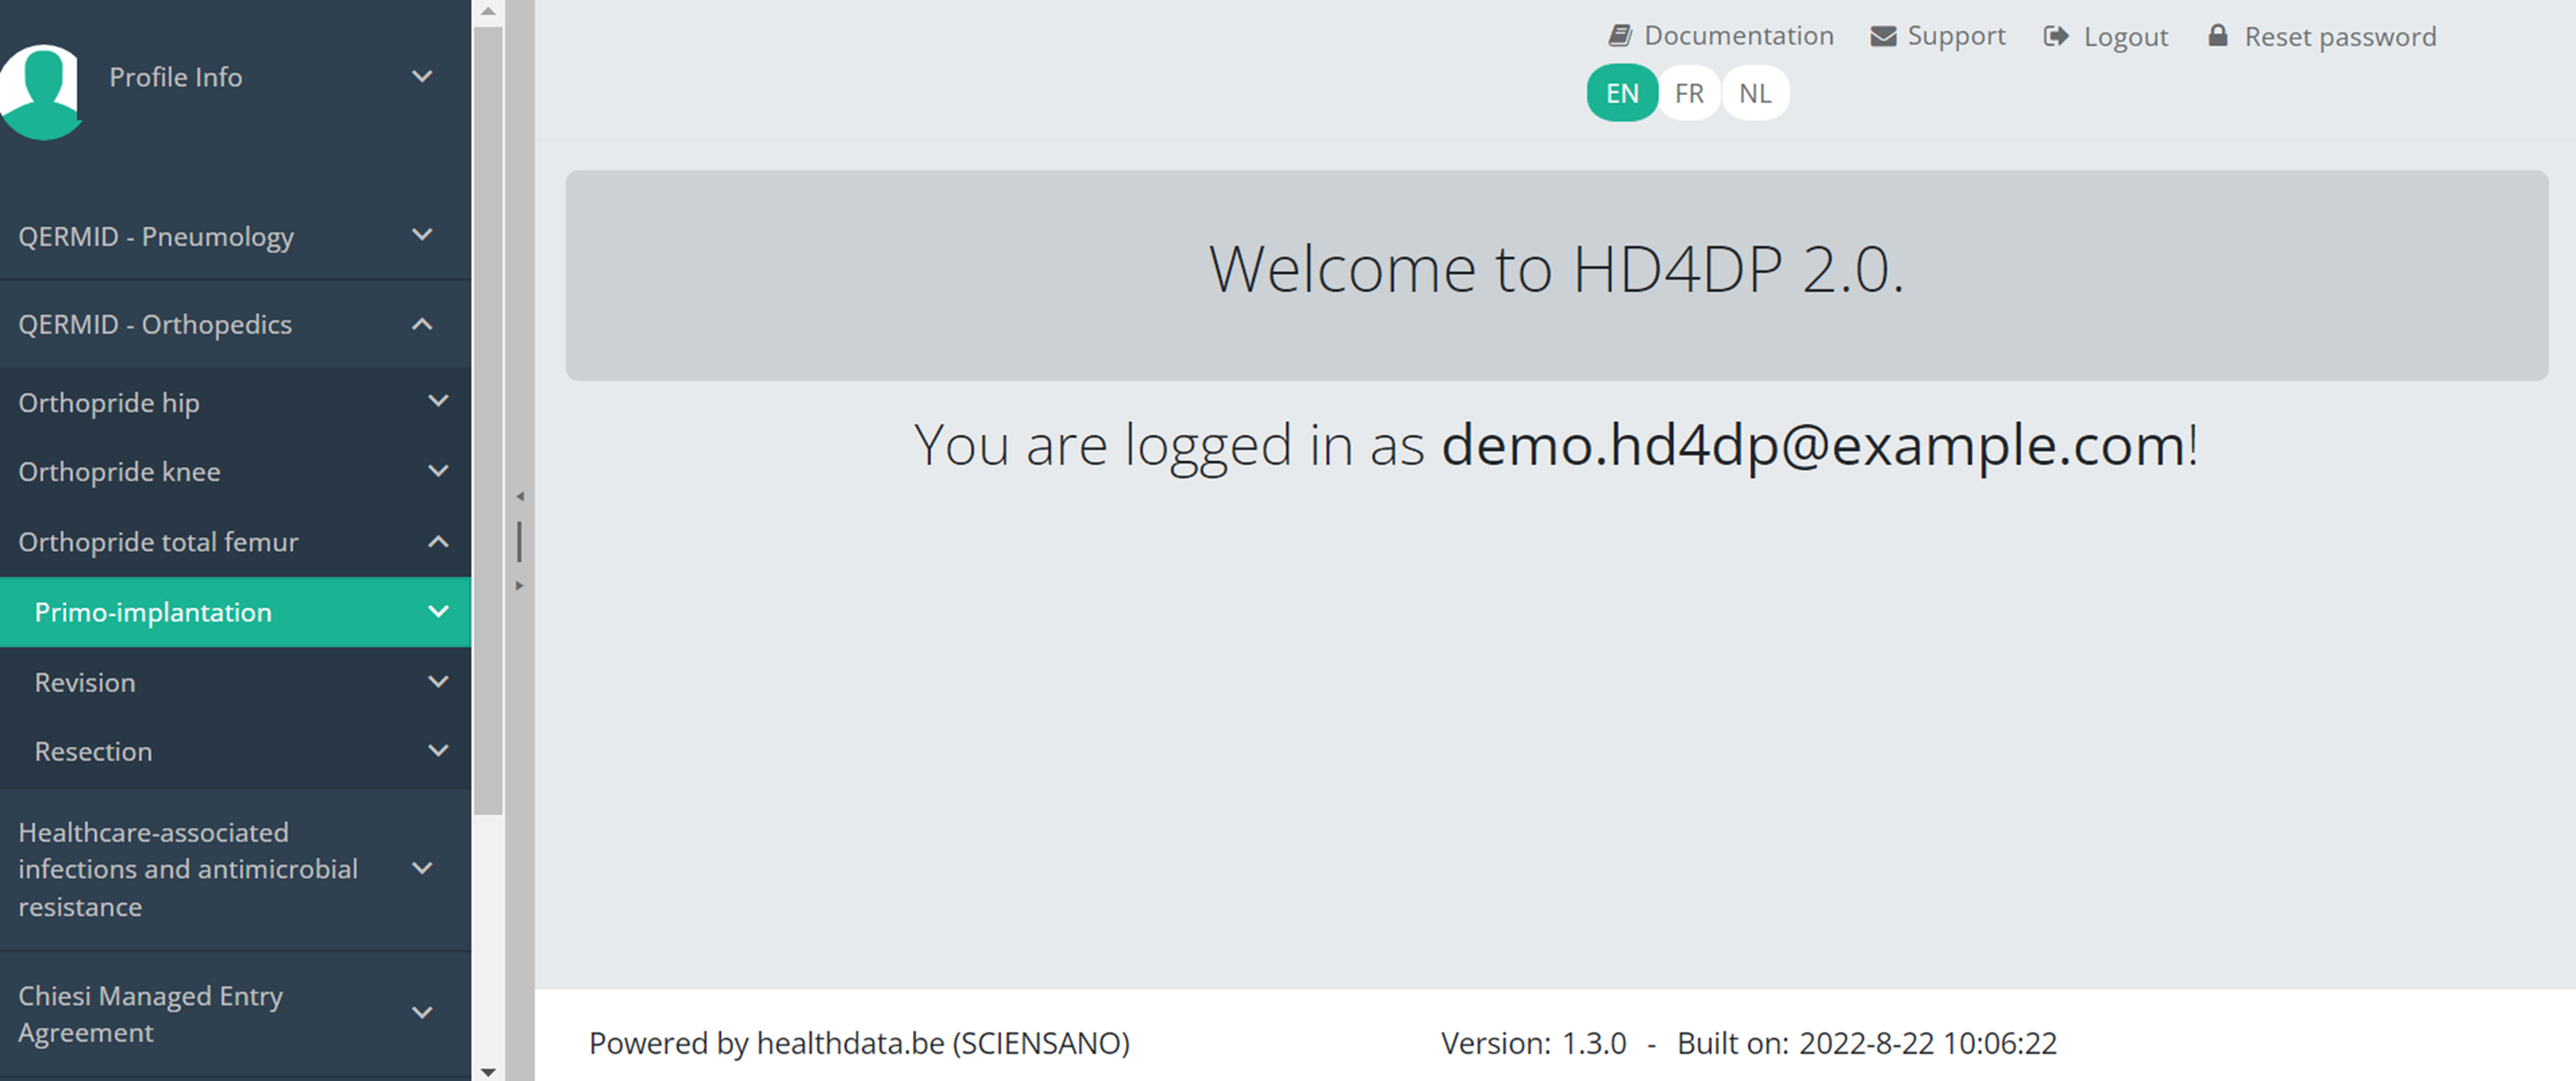Click the user avatar profile picture
Screen dimensions: 2576x1081
(40, 90)
